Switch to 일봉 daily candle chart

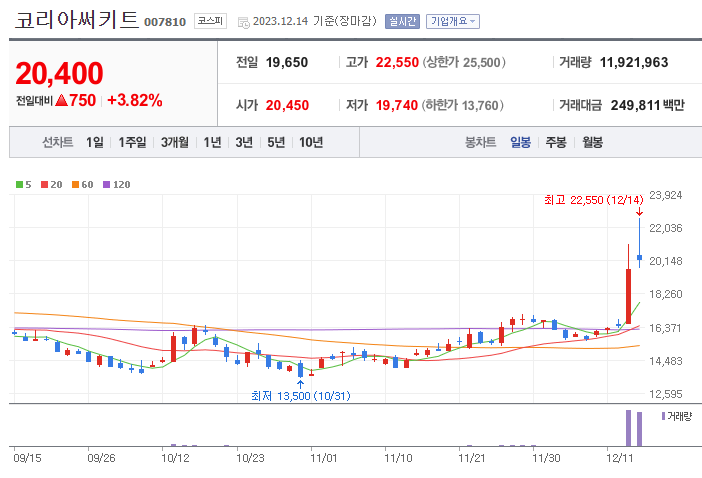[520, 142]
